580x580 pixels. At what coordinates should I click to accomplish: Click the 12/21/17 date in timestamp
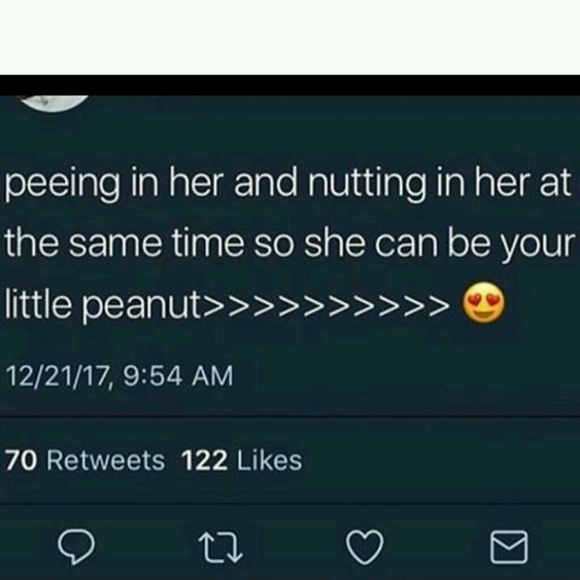pyautogui.click(x=57, y=376)
